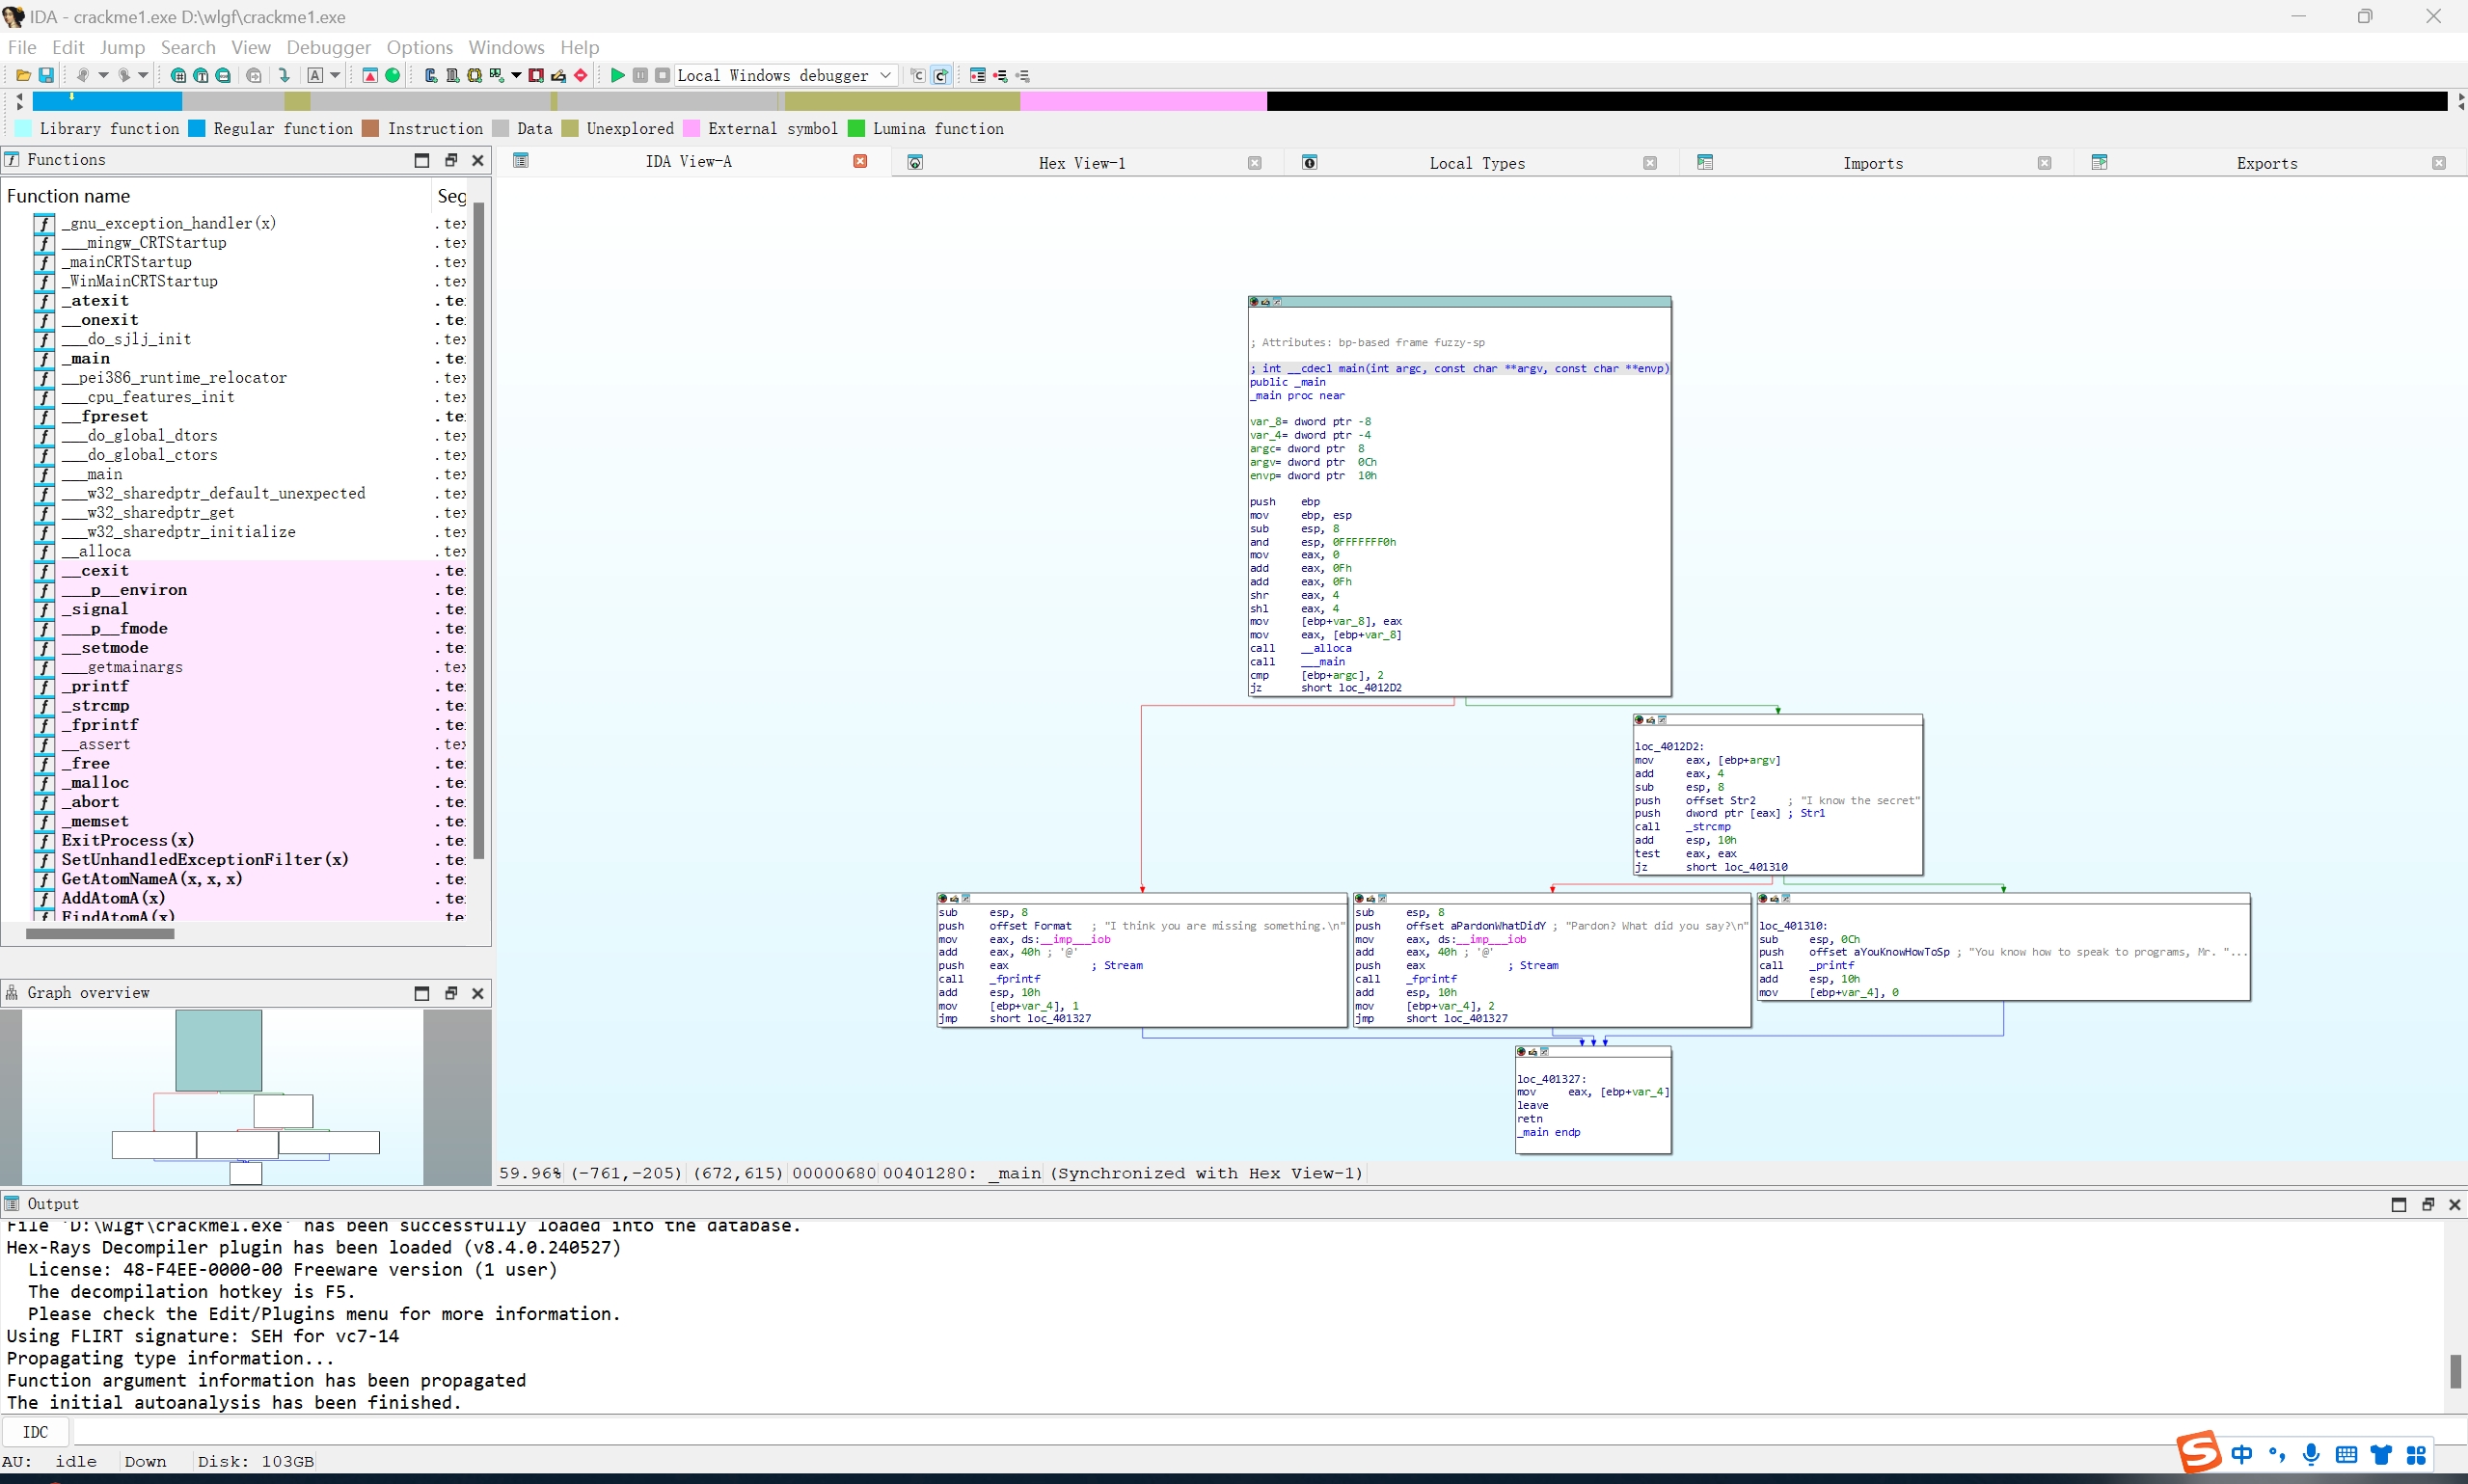The height and width of the screenshot is (1484, 2468).
Task: Click the Open file toolbar icon
Action: (23, 75)
